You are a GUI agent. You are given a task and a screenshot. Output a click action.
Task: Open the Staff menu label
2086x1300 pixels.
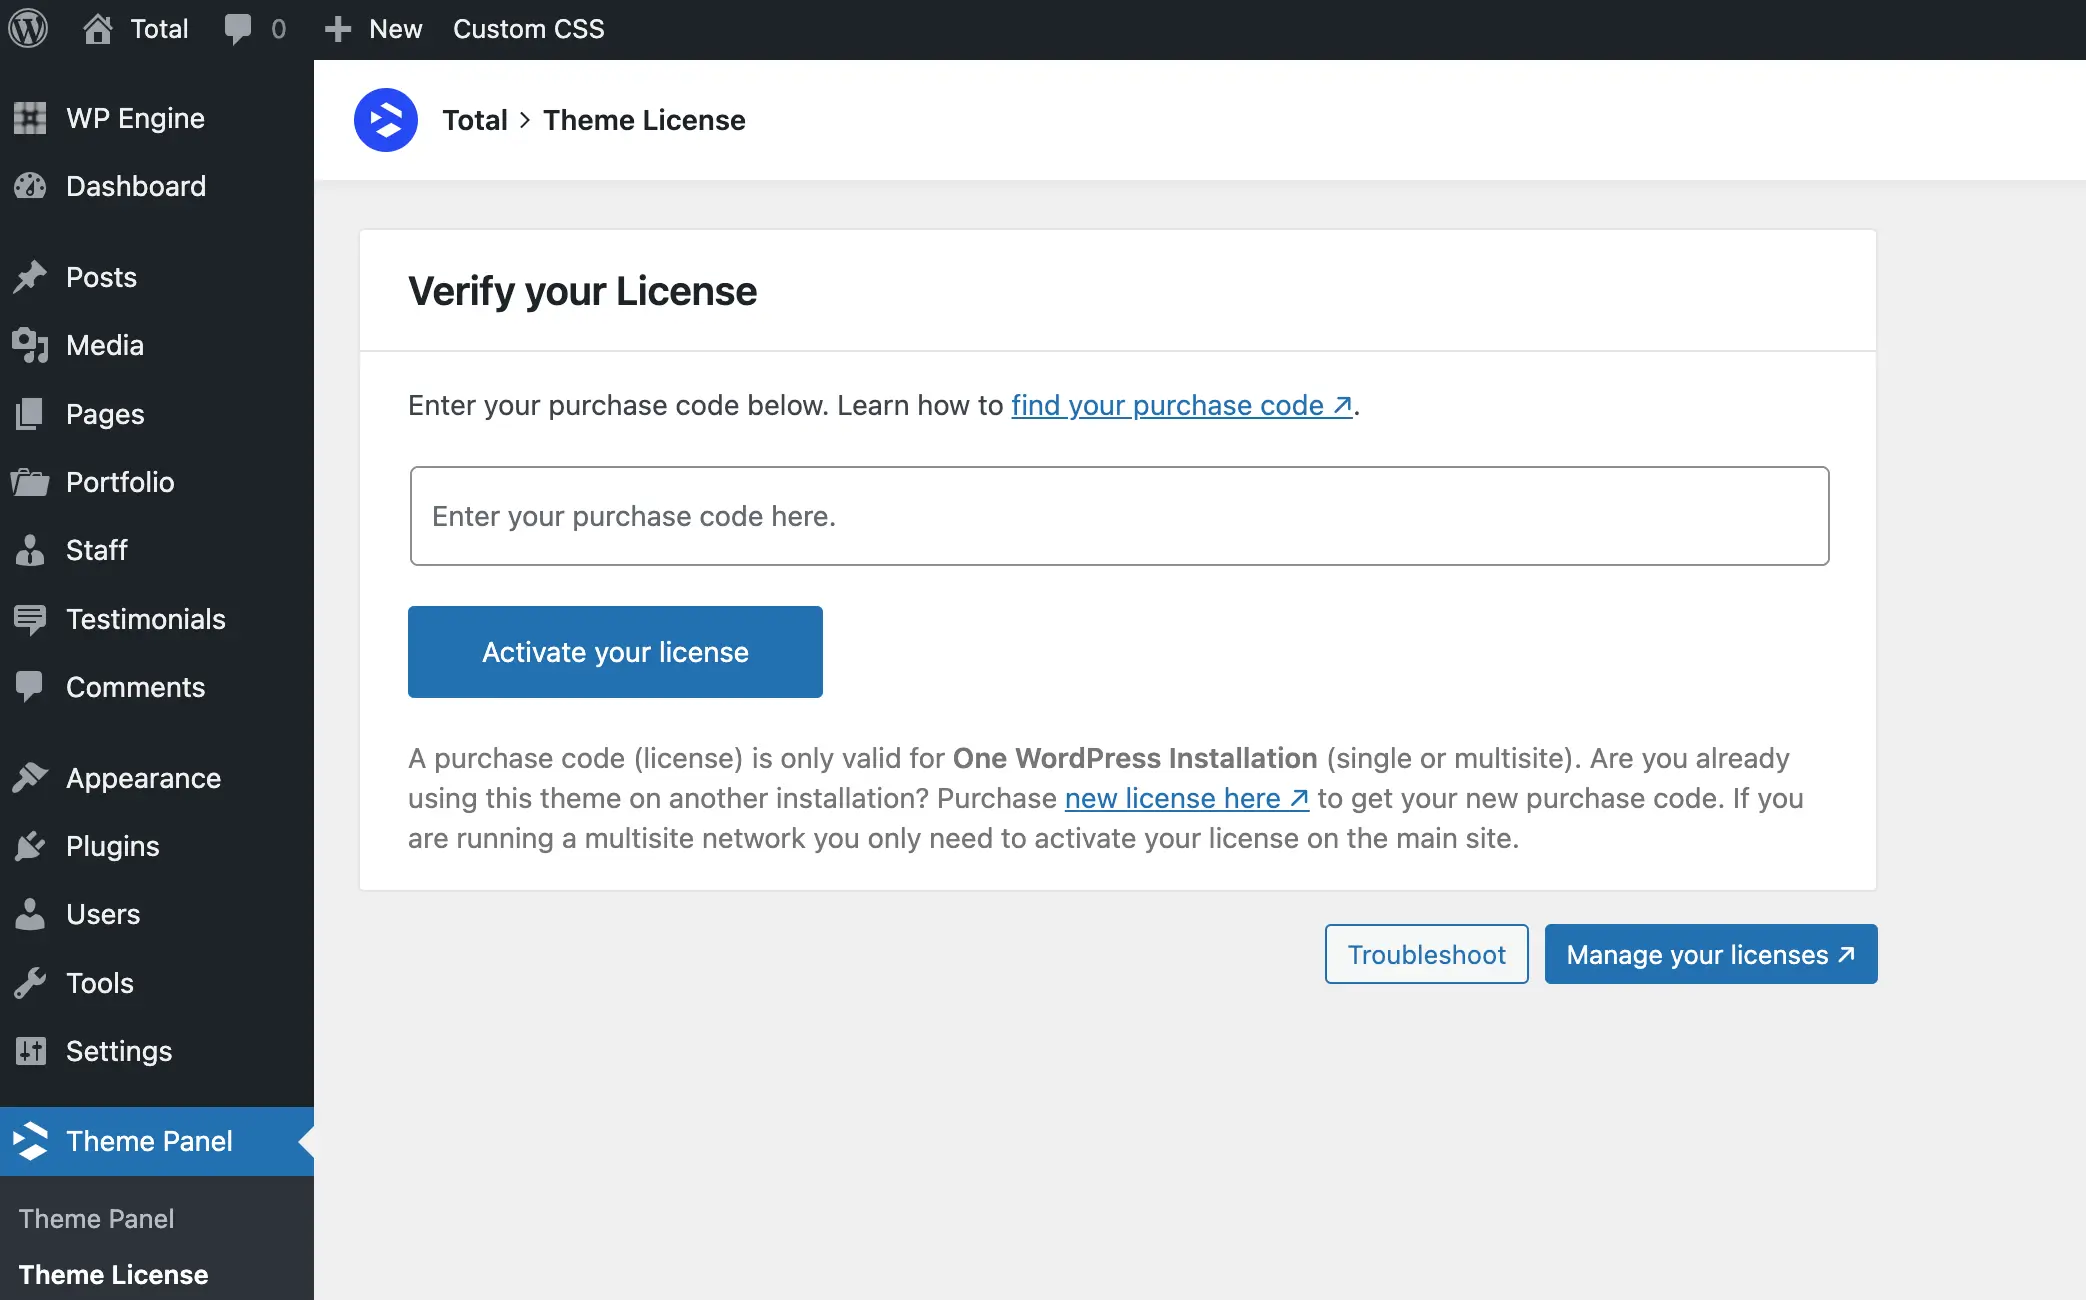tap(97, 550)
